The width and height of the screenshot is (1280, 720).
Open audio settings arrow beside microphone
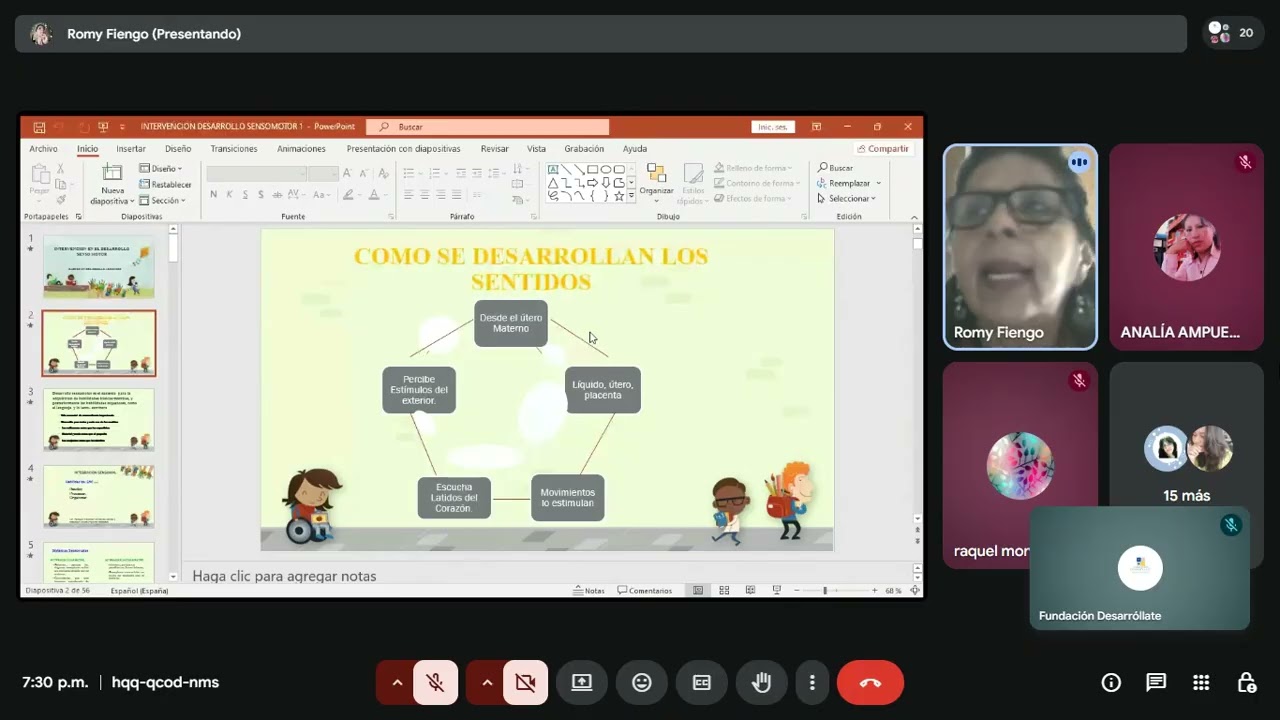[x=396, y=682]
